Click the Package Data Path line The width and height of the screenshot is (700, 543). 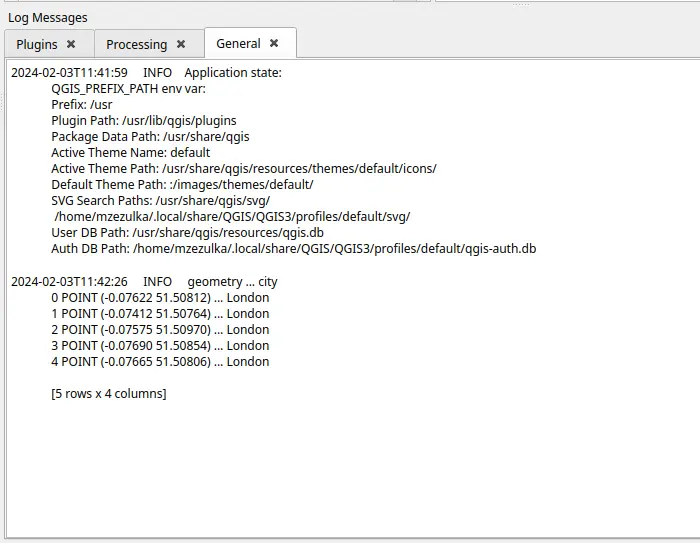click(150, 137)
